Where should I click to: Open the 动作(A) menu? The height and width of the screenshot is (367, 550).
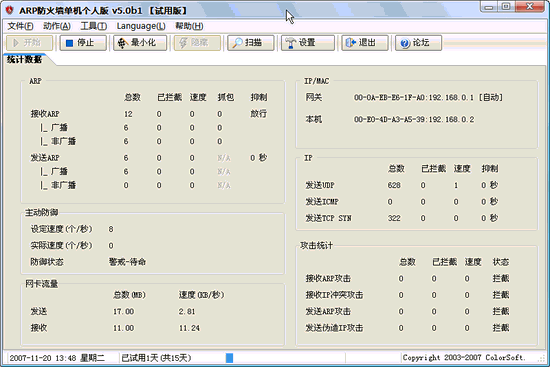coord(57,26)
